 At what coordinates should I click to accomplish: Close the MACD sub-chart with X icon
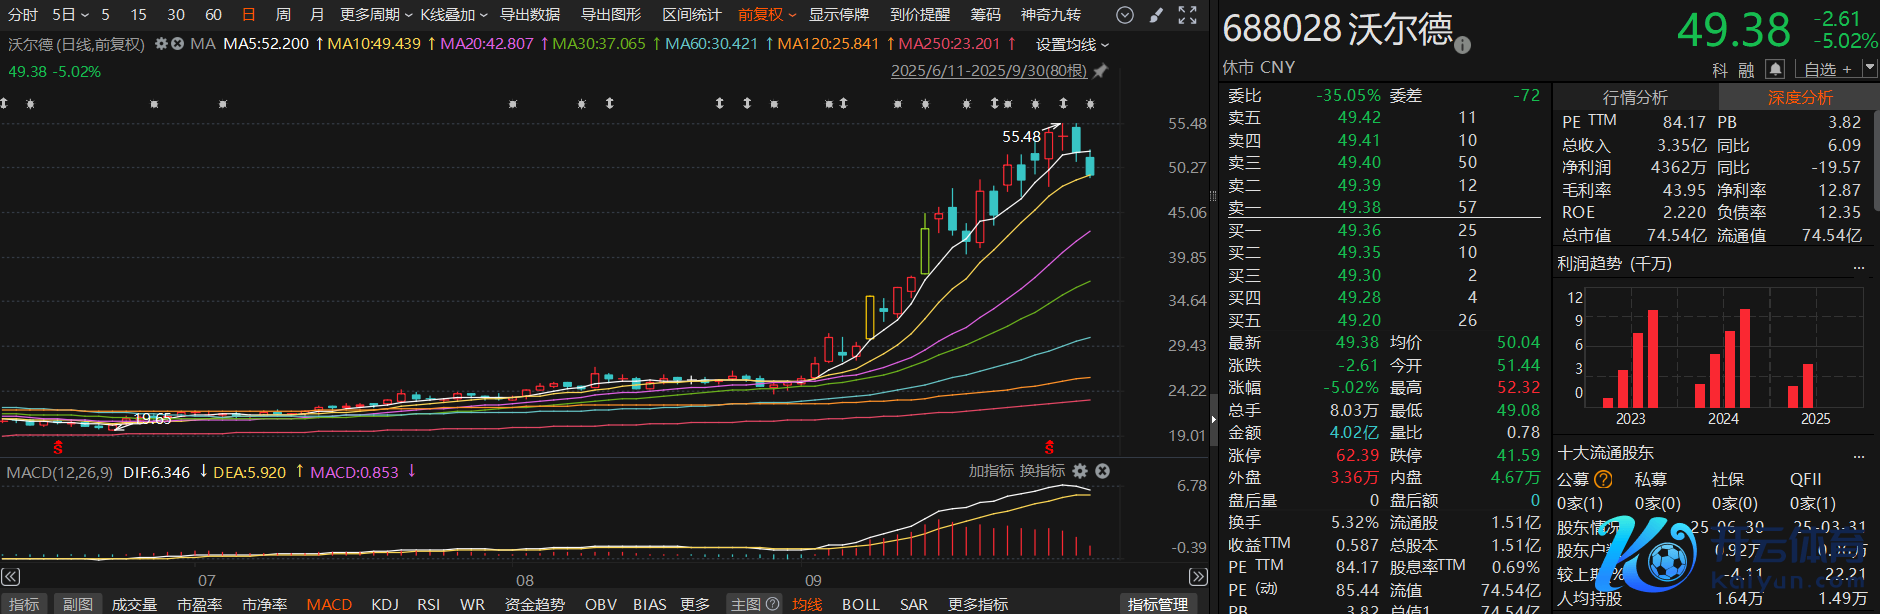click(1102, 471)
